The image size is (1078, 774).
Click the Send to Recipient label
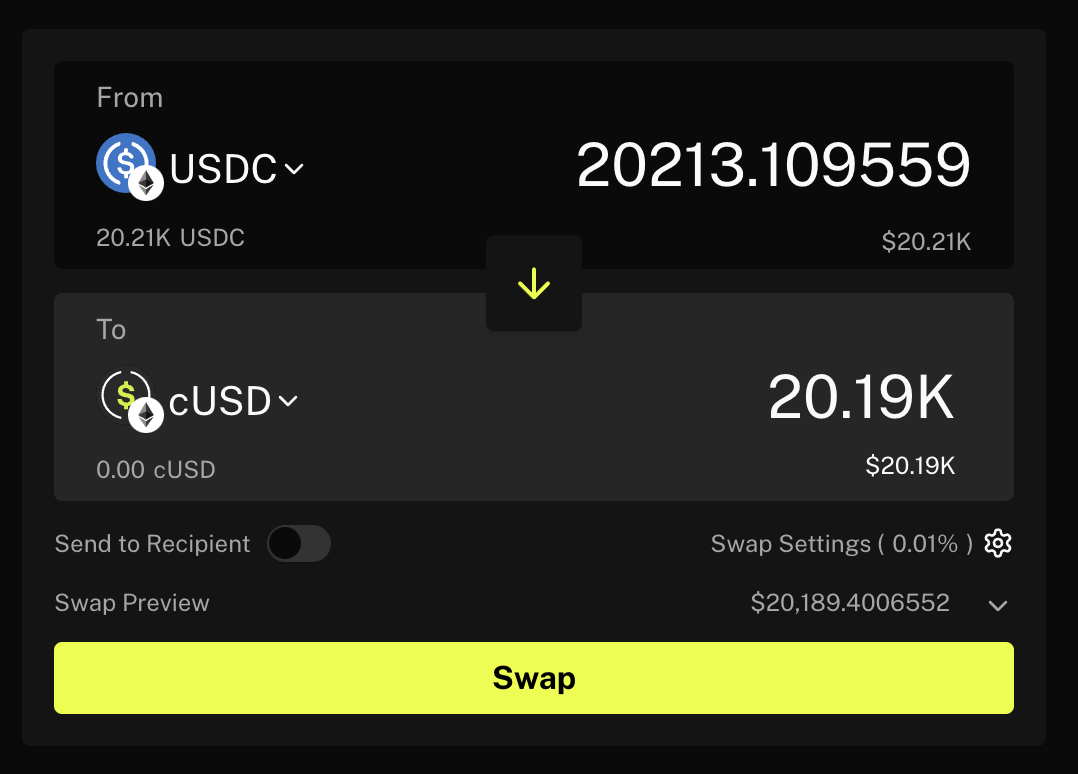(152, 544)
